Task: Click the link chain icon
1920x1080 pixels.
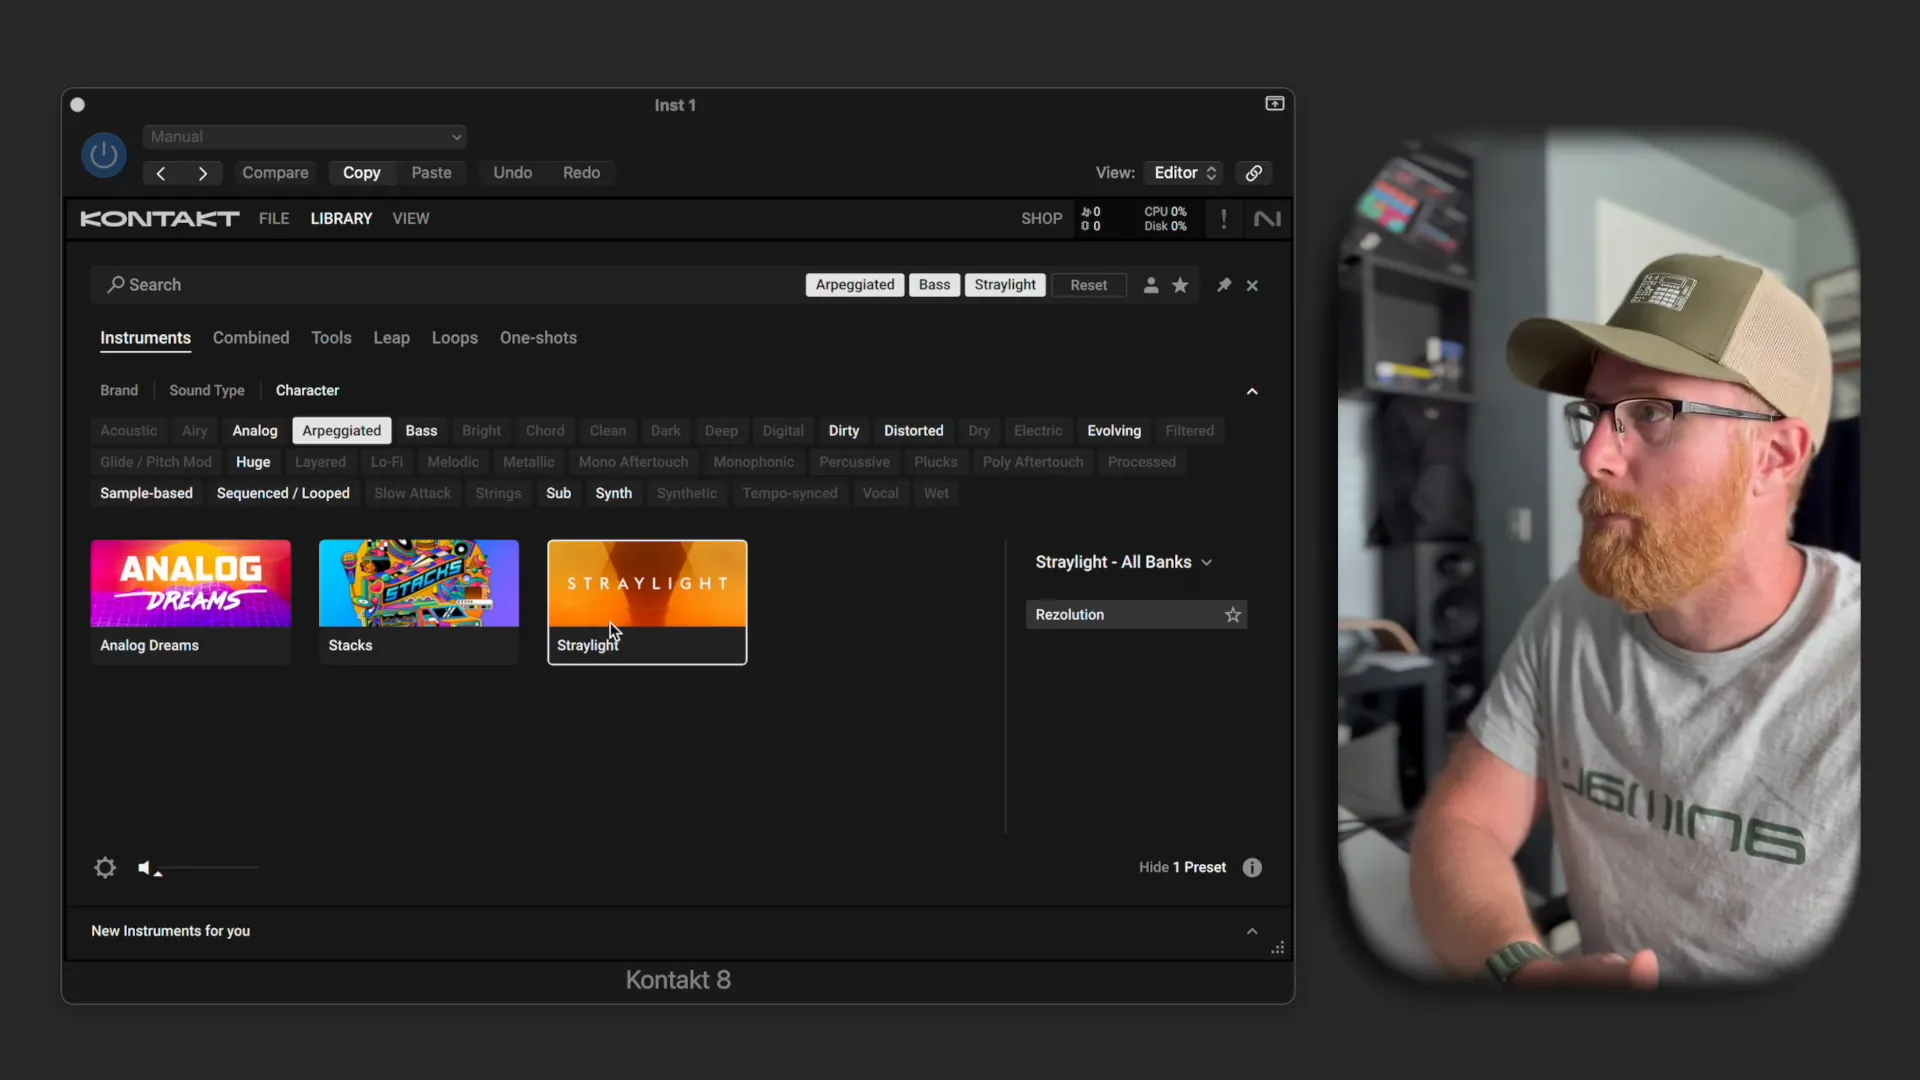Action: point(1253,173)
